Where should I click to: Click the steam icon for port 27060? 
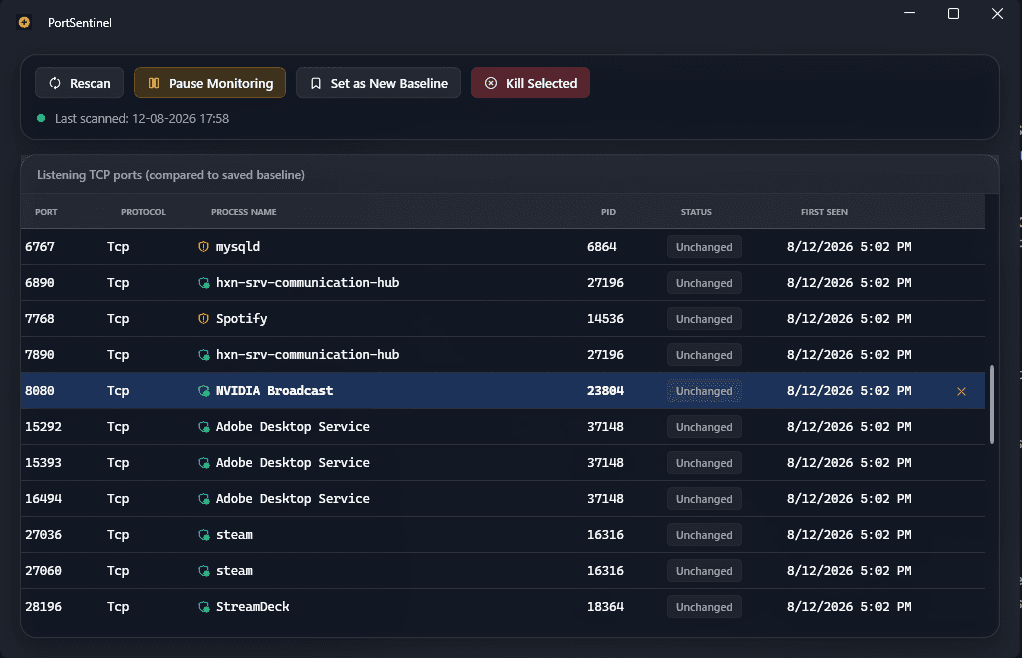tap(203, 571)
